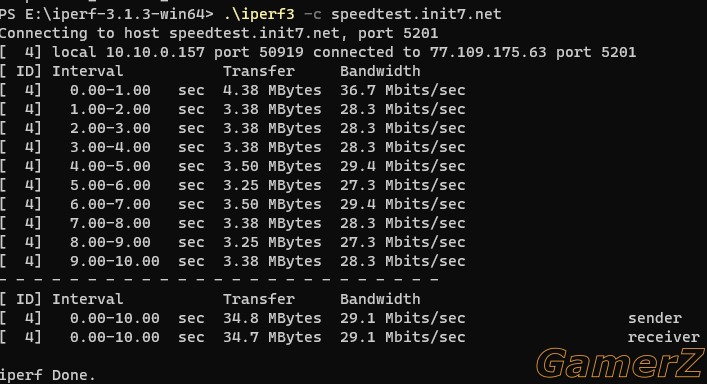Screen dimensions: 707x384
Task: Click the 9.00-10.00 interval row
Action: pos(233,261)
